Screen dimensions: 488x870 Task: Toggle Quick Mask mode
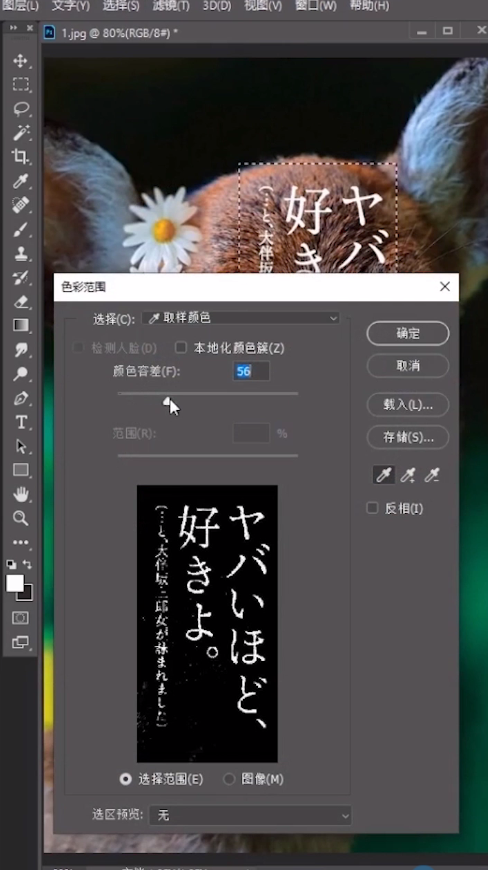click(x=21, y=618)
